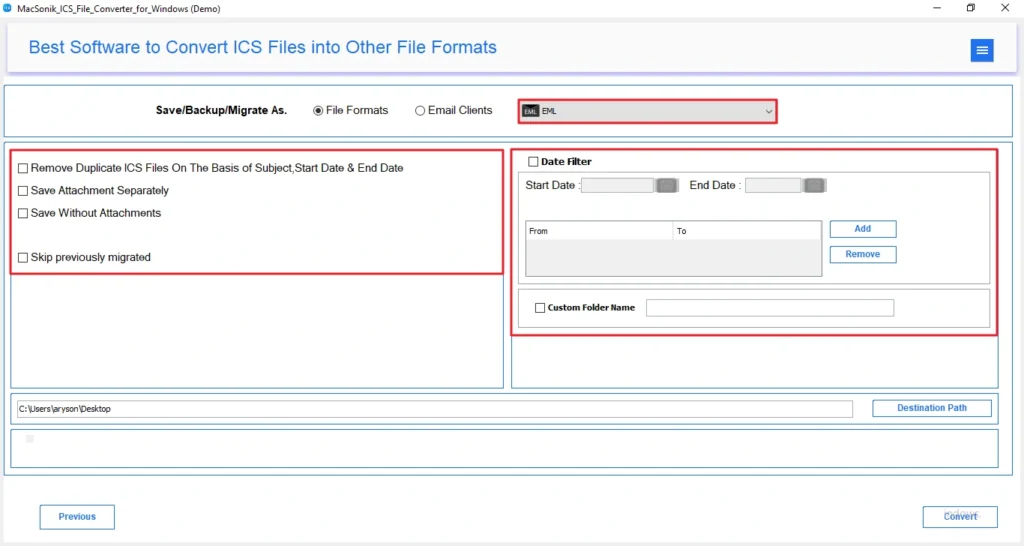Click the Start Date calendar picker icon
Image resolution: width=1024 pixels, height=546 pixels.
click(667, 185)
